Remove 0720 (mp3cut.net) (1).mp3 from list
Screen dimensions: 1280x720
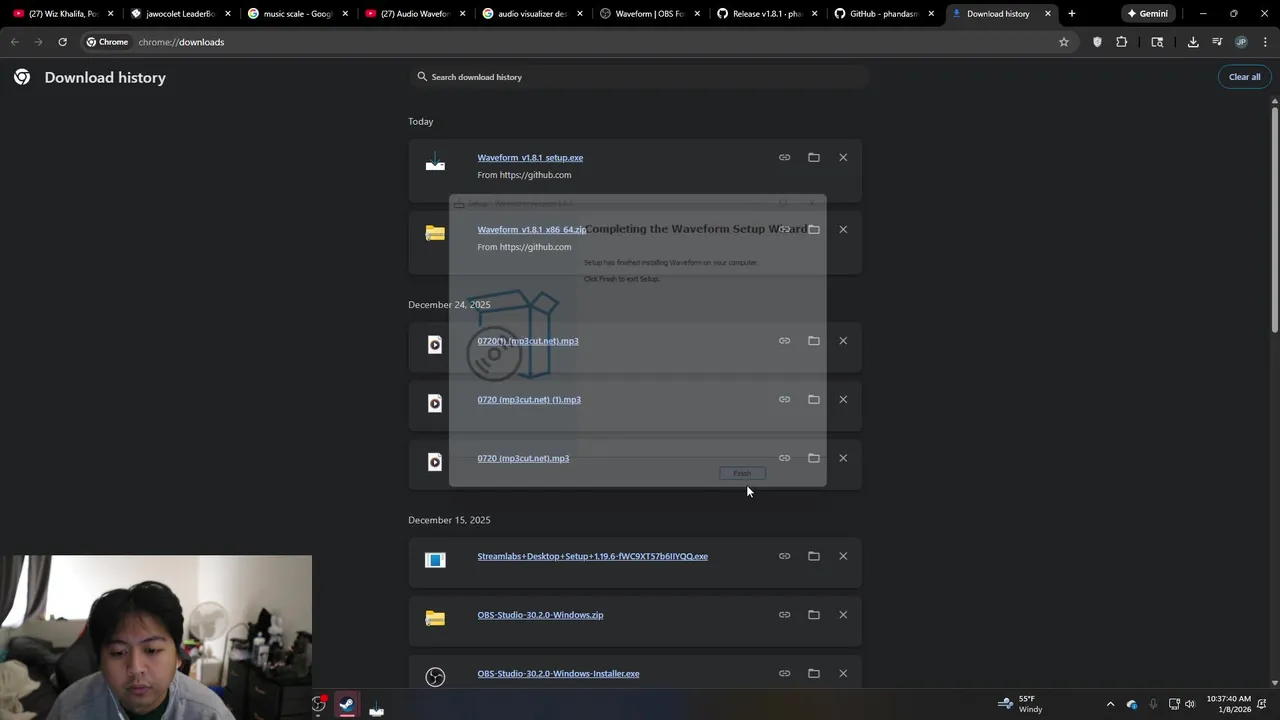click(843, 399)
